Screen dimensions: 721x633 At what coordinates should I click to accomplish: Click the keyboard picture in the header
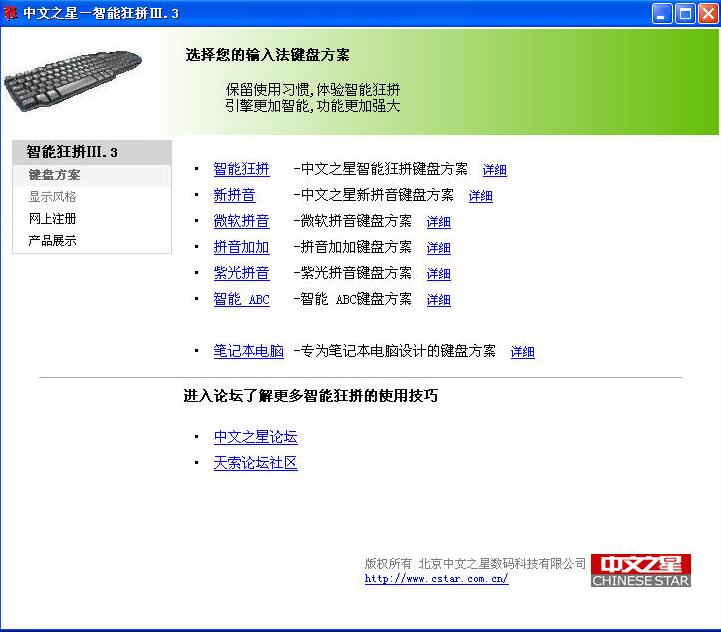73,80
